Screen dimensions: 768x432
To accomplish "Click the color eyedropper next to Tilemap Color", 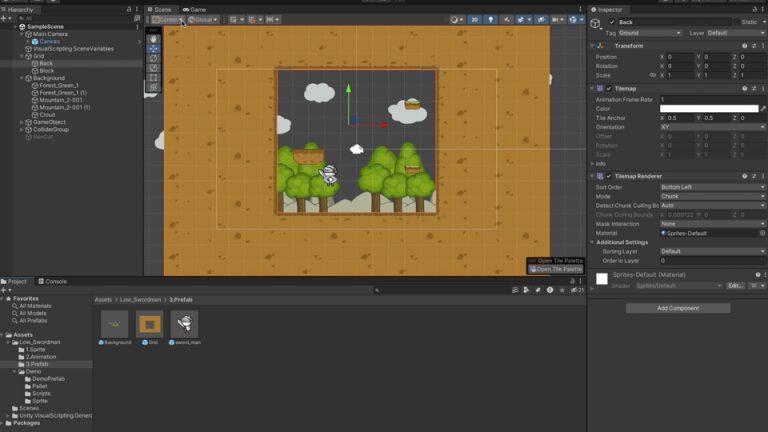I will 763,109.
